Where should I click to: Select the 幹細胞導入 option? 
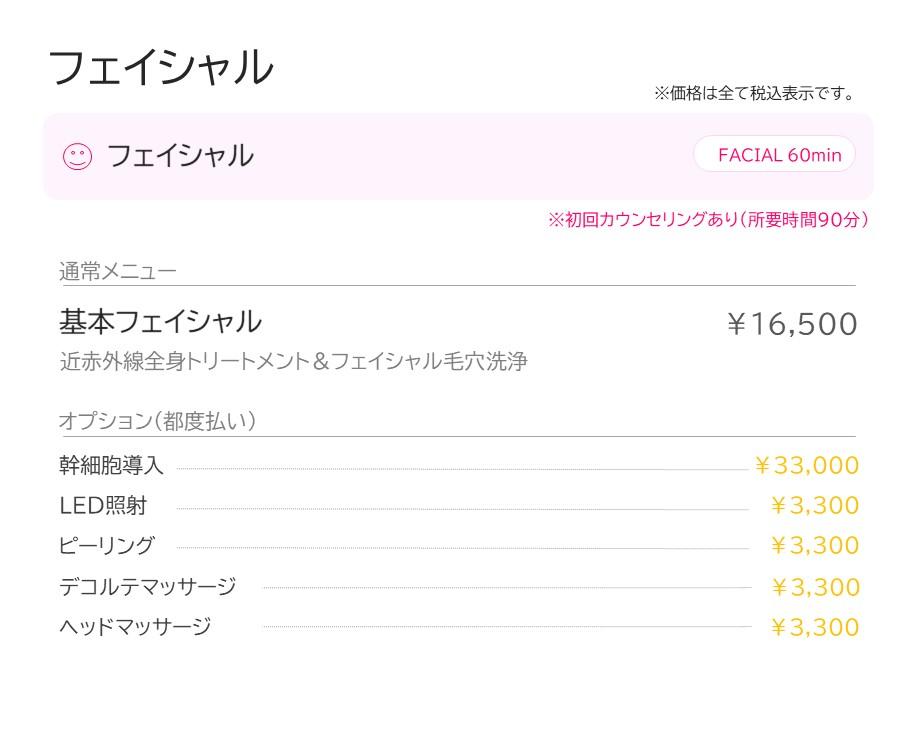pyautogui.click(x=111, y=466)
